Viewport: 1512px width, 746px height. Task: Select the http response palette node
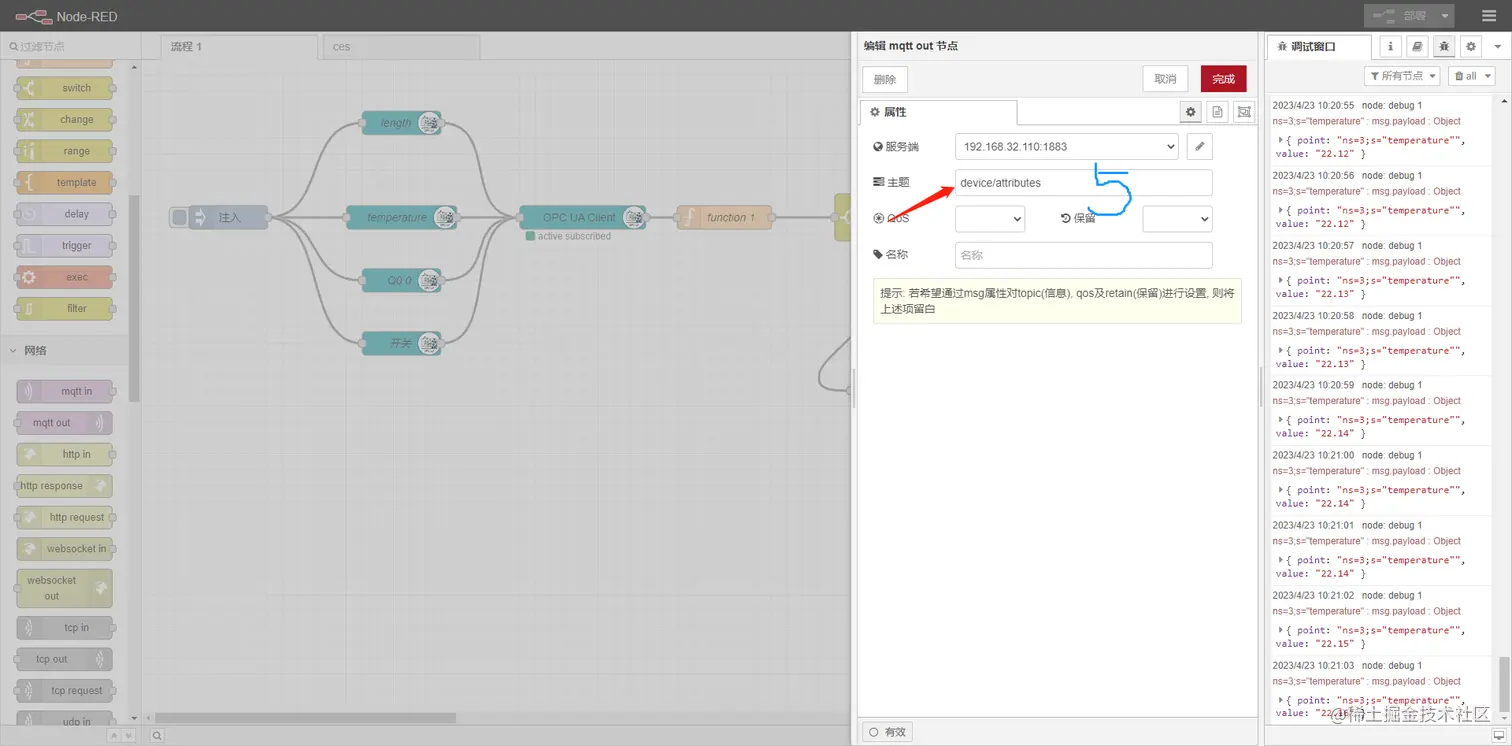point(64,486)
